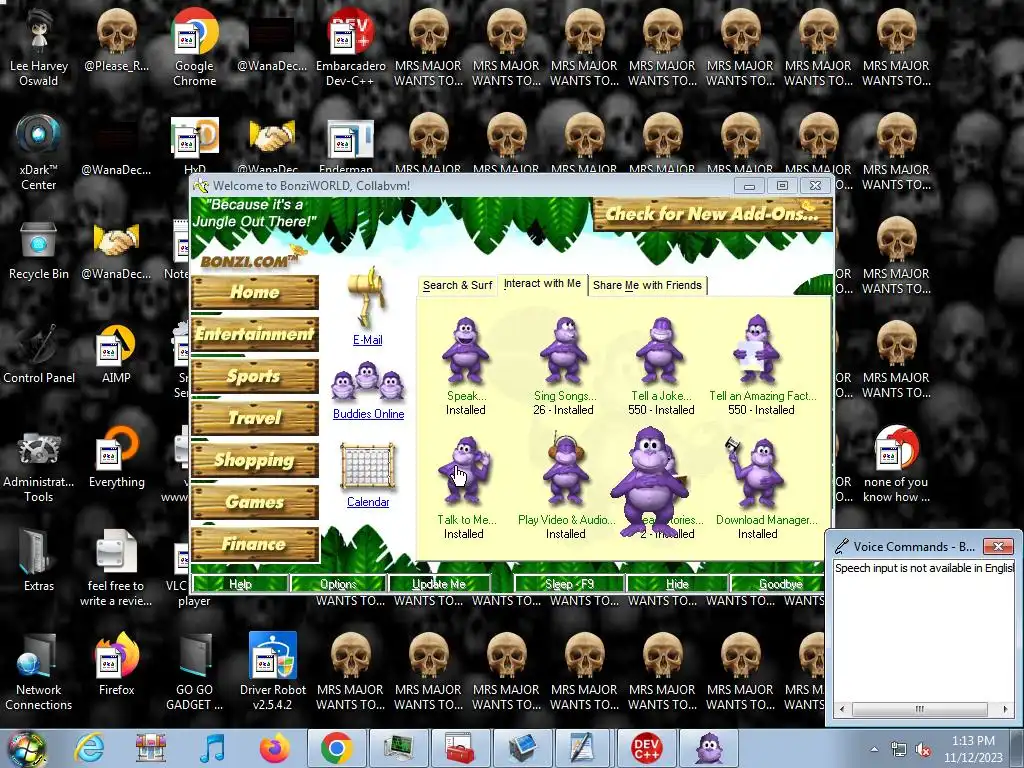Image resolution: width=1024 pixels, height=768 pixels.
Task: Click the Calendar link text
Action: point(368,502)
